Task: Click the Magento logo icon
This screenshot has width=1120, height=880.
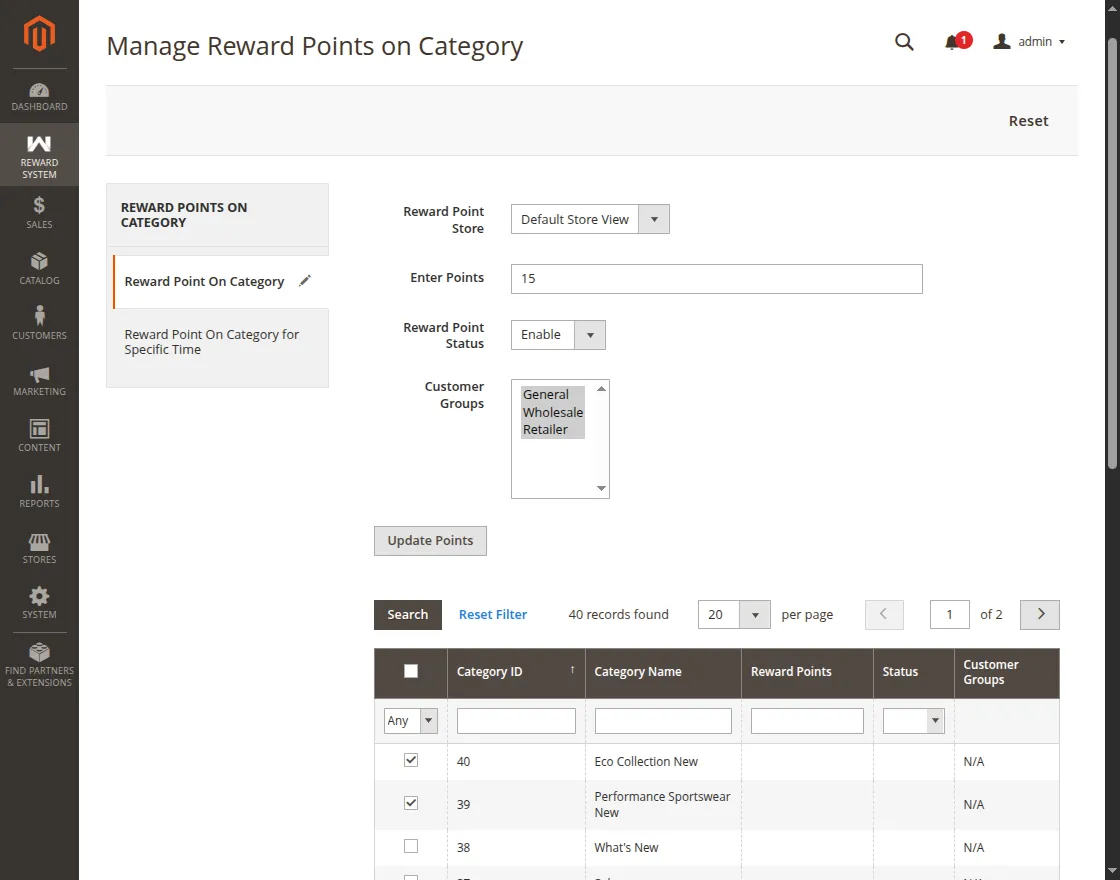Action: pyautogui.click(x=39, y=33)
